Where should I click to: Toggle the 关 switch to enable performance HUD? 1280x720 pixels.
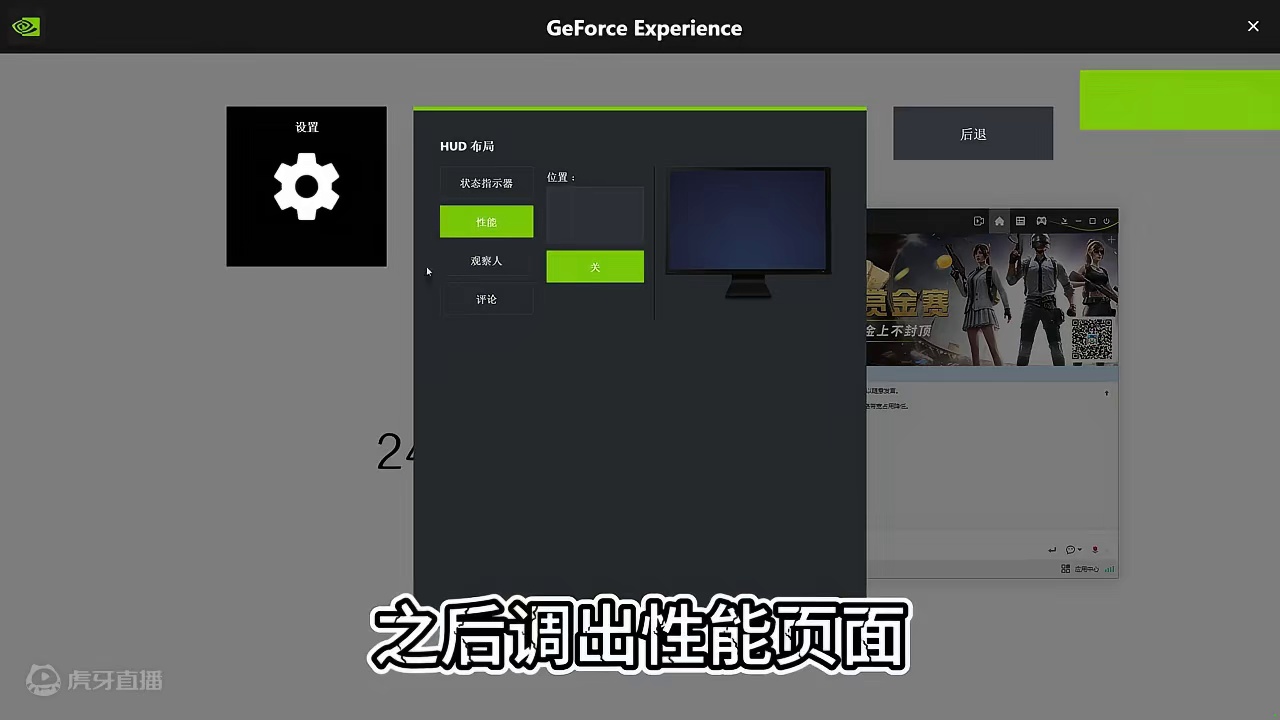pyautogui.click(x=595, y=267)
